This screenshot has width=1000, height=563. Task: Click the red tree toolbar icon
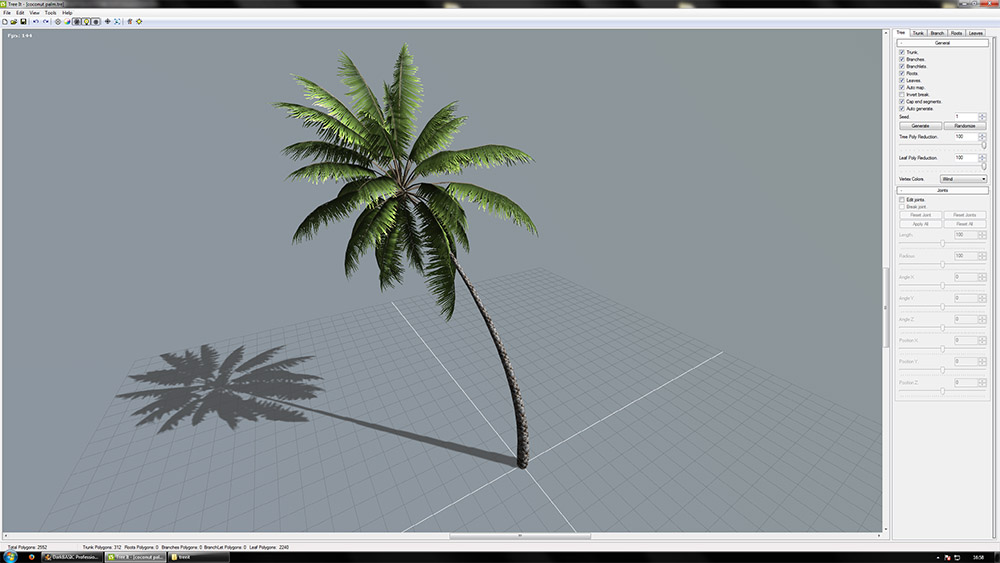pyautogui.click(x=129, y=22)
